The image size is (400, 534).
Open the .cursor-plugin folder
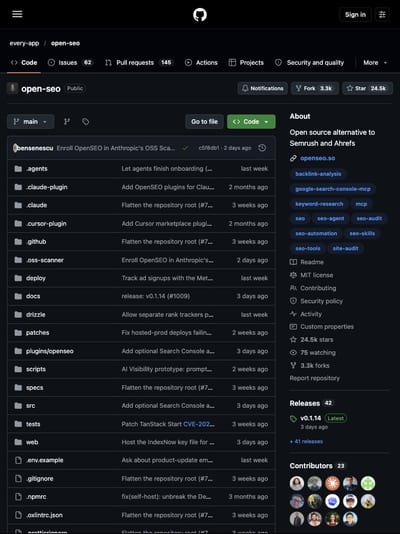pos(46,224)
